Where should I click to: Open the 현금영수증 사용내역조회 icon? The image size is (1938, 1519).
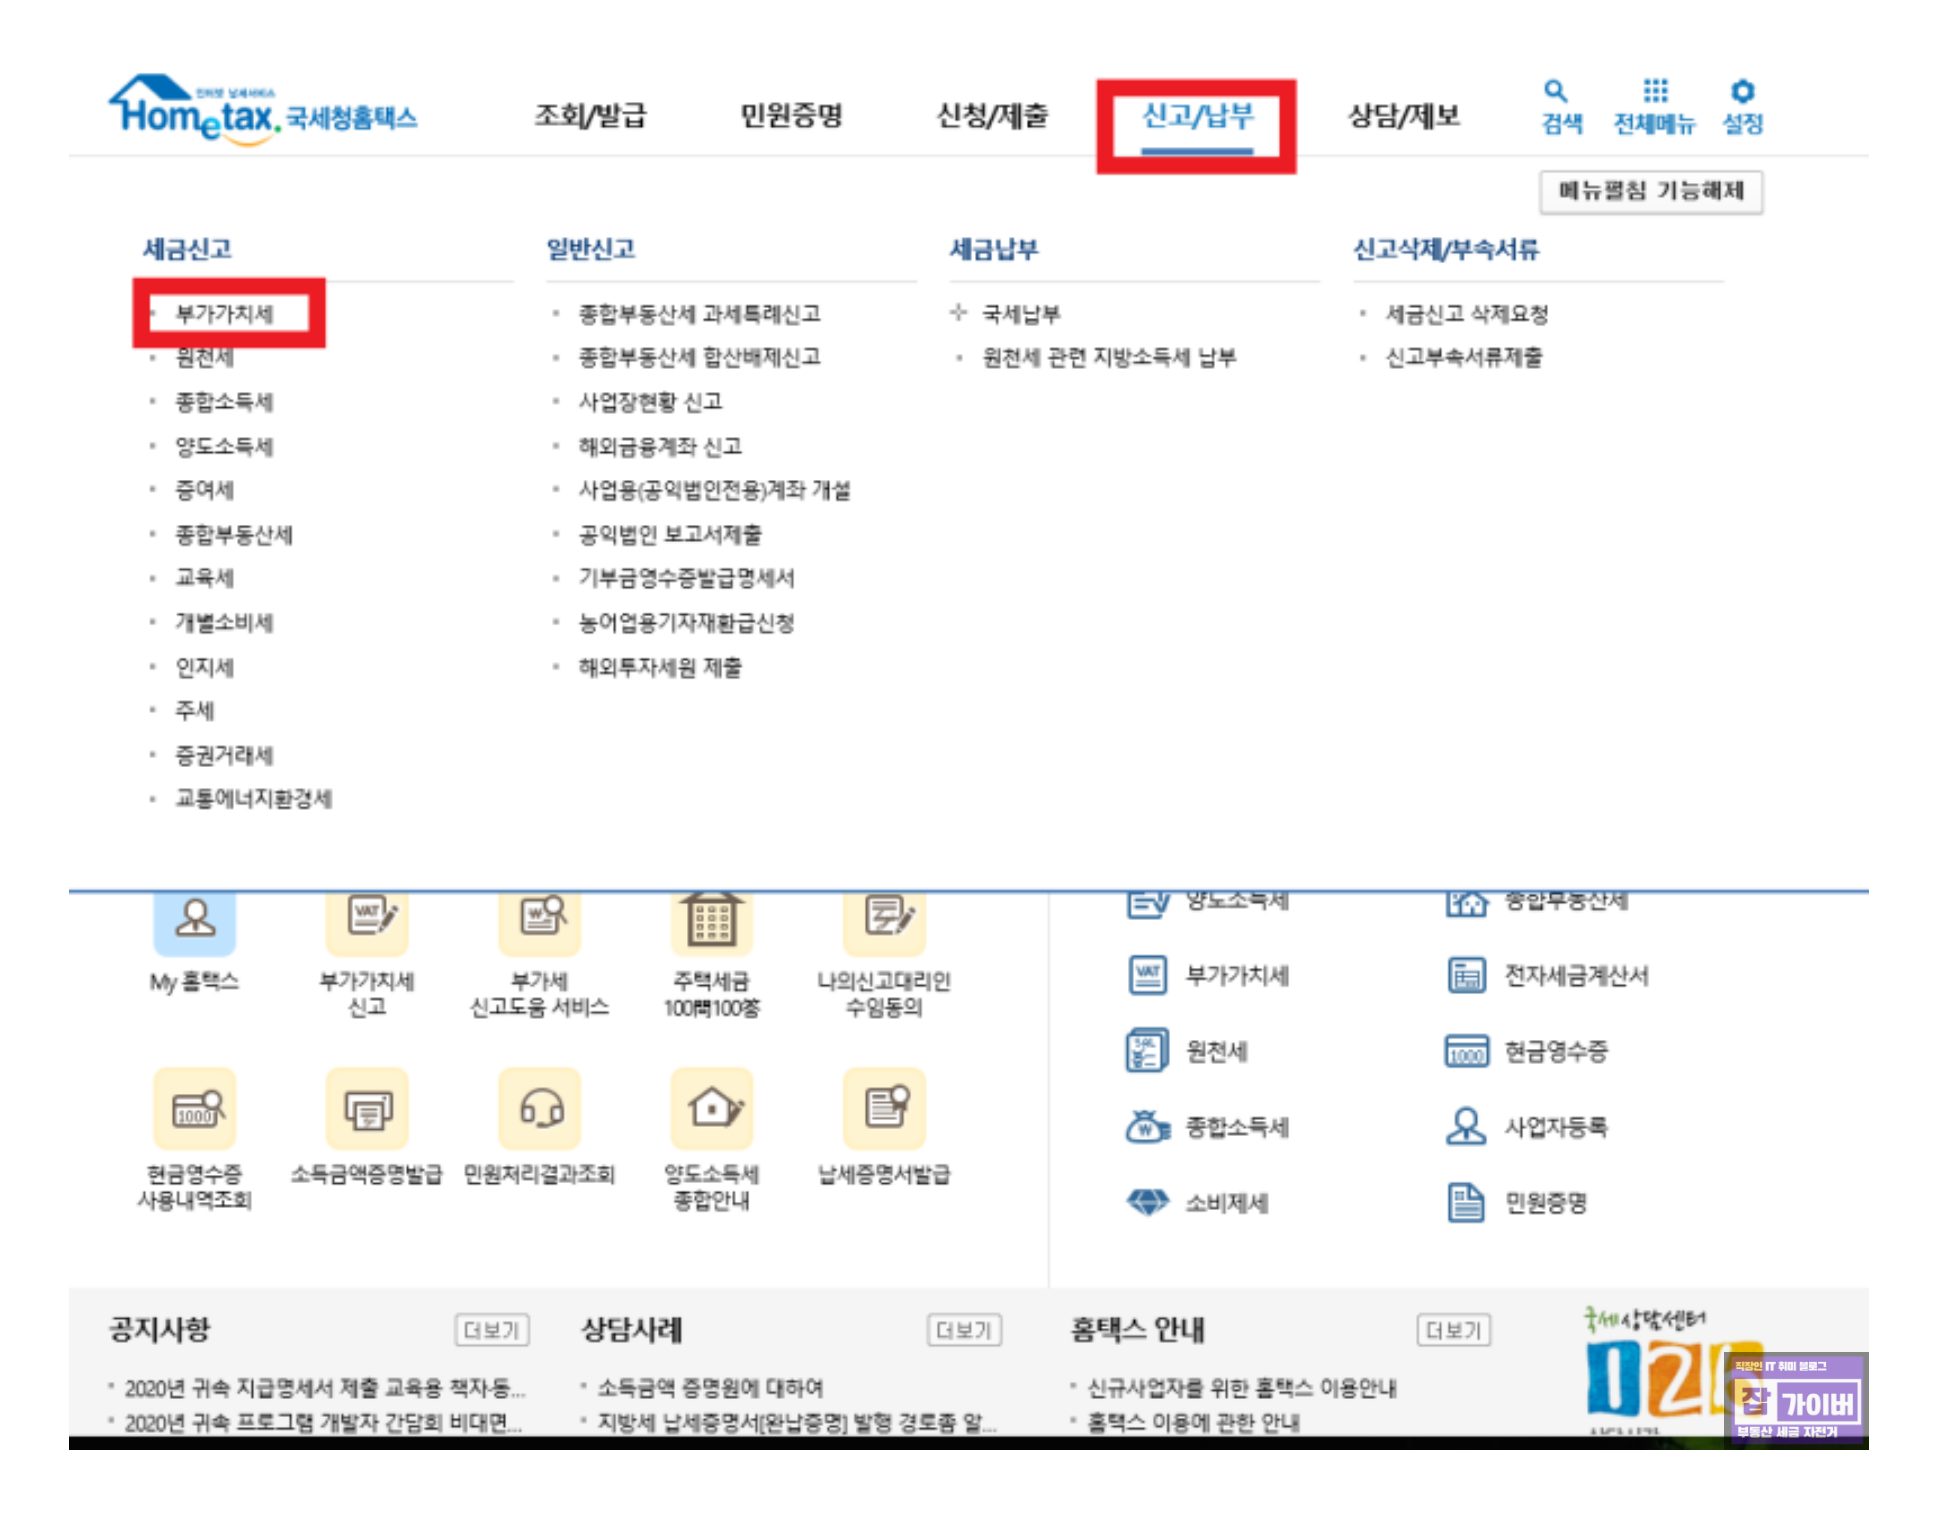194,1109
